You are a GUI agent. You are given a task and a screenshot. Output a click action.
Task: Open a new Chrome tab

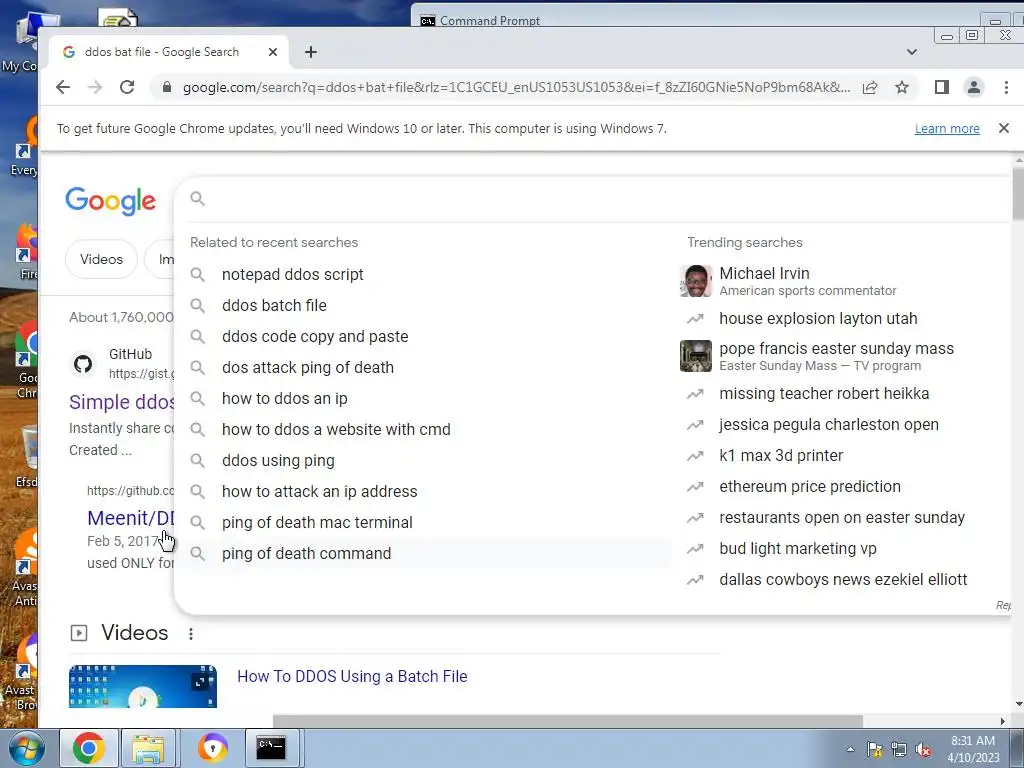point(311,52)
